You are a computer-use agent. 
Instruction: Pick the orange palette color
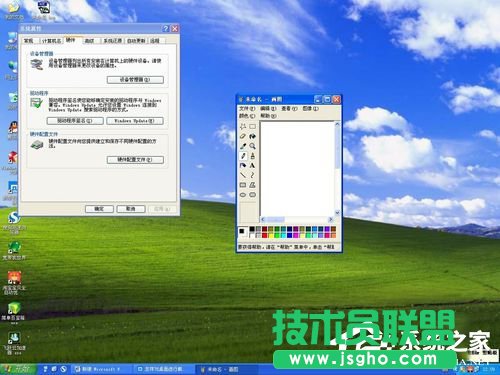coord(333,236)
